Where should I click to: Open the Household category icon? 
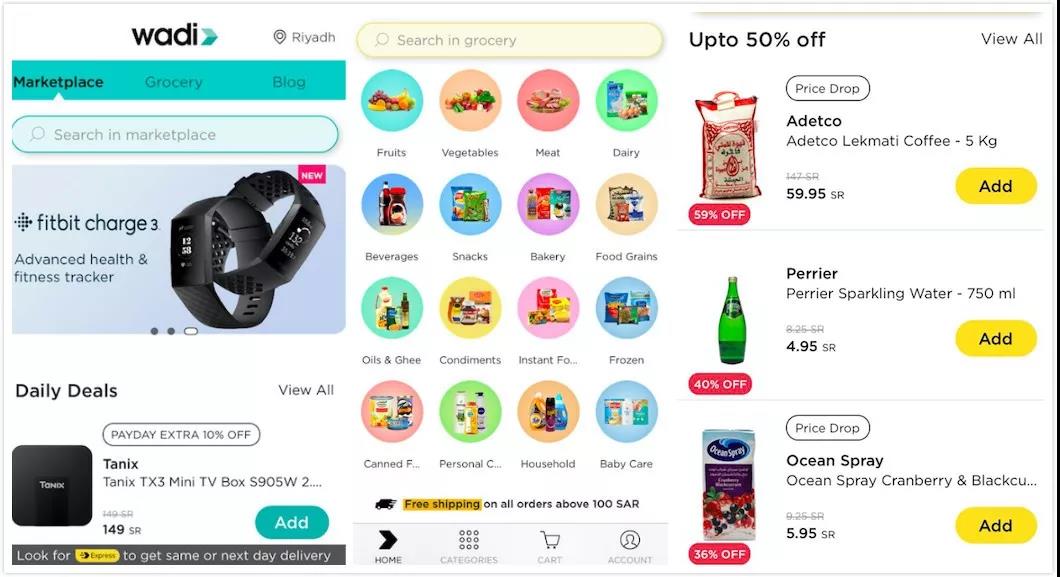tap(548, 411)
